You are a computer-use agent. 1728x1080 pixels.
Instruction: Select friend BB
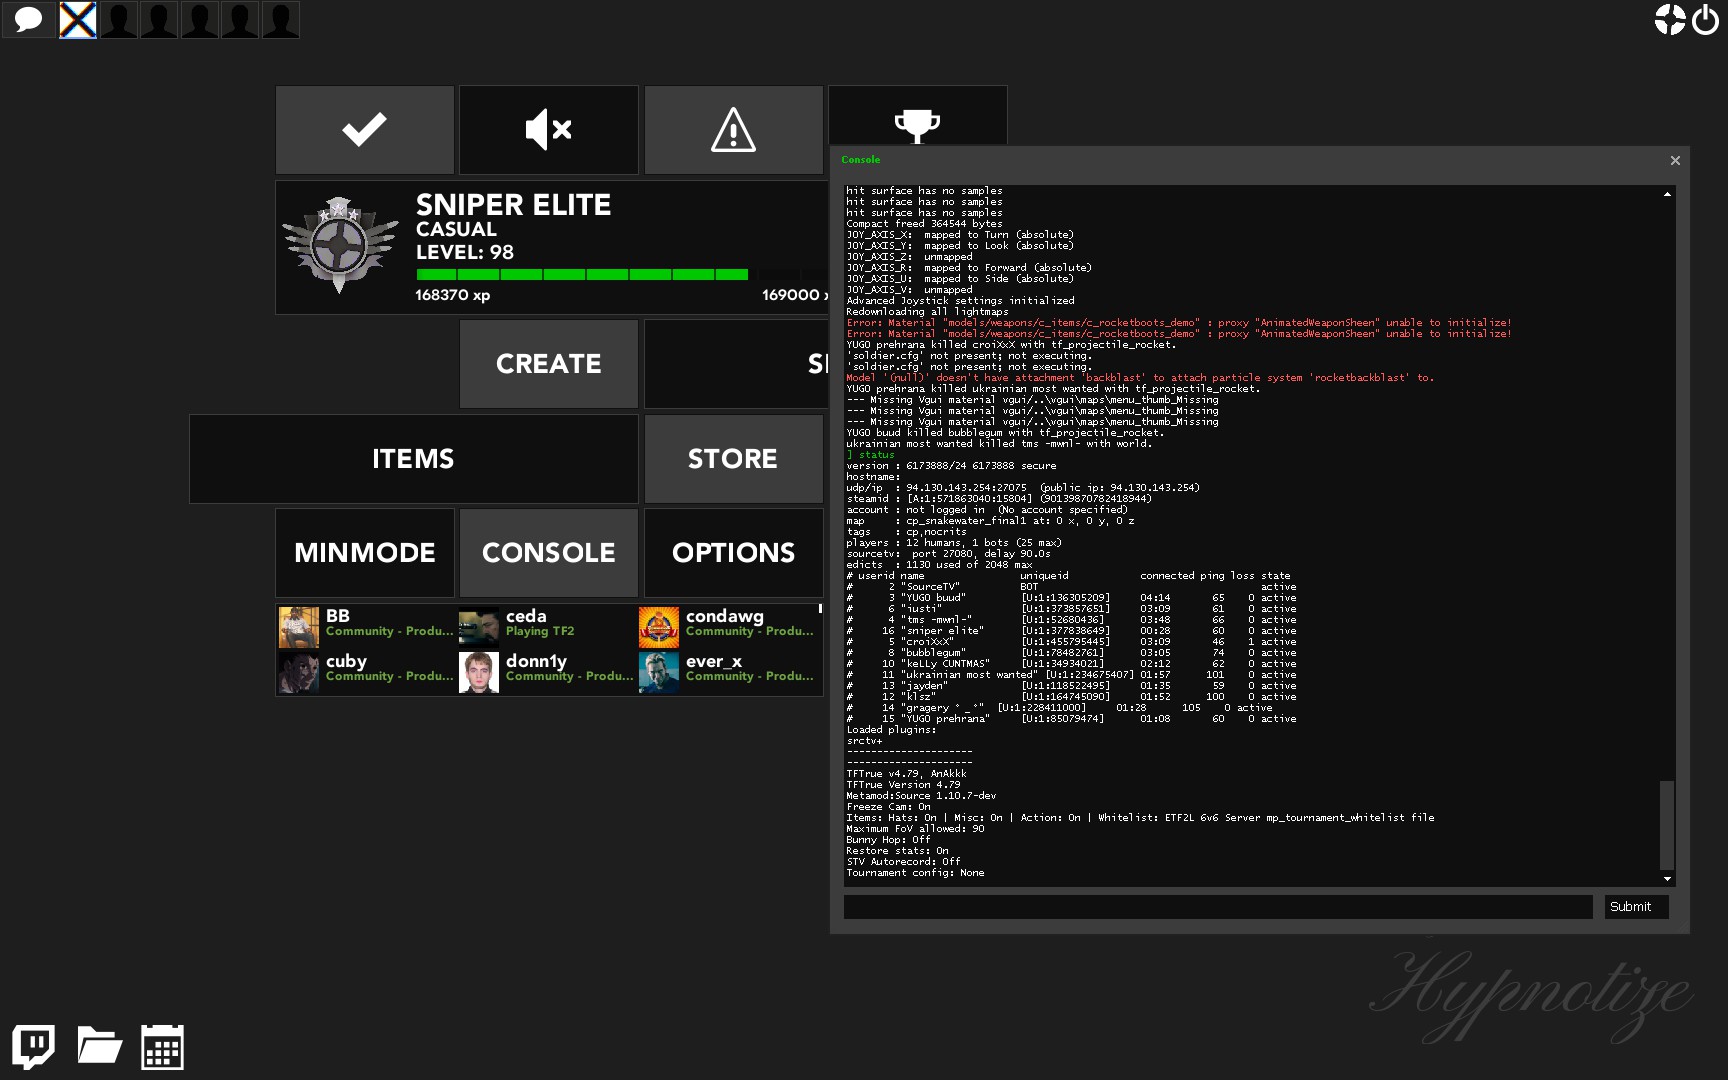coord(366,627)
